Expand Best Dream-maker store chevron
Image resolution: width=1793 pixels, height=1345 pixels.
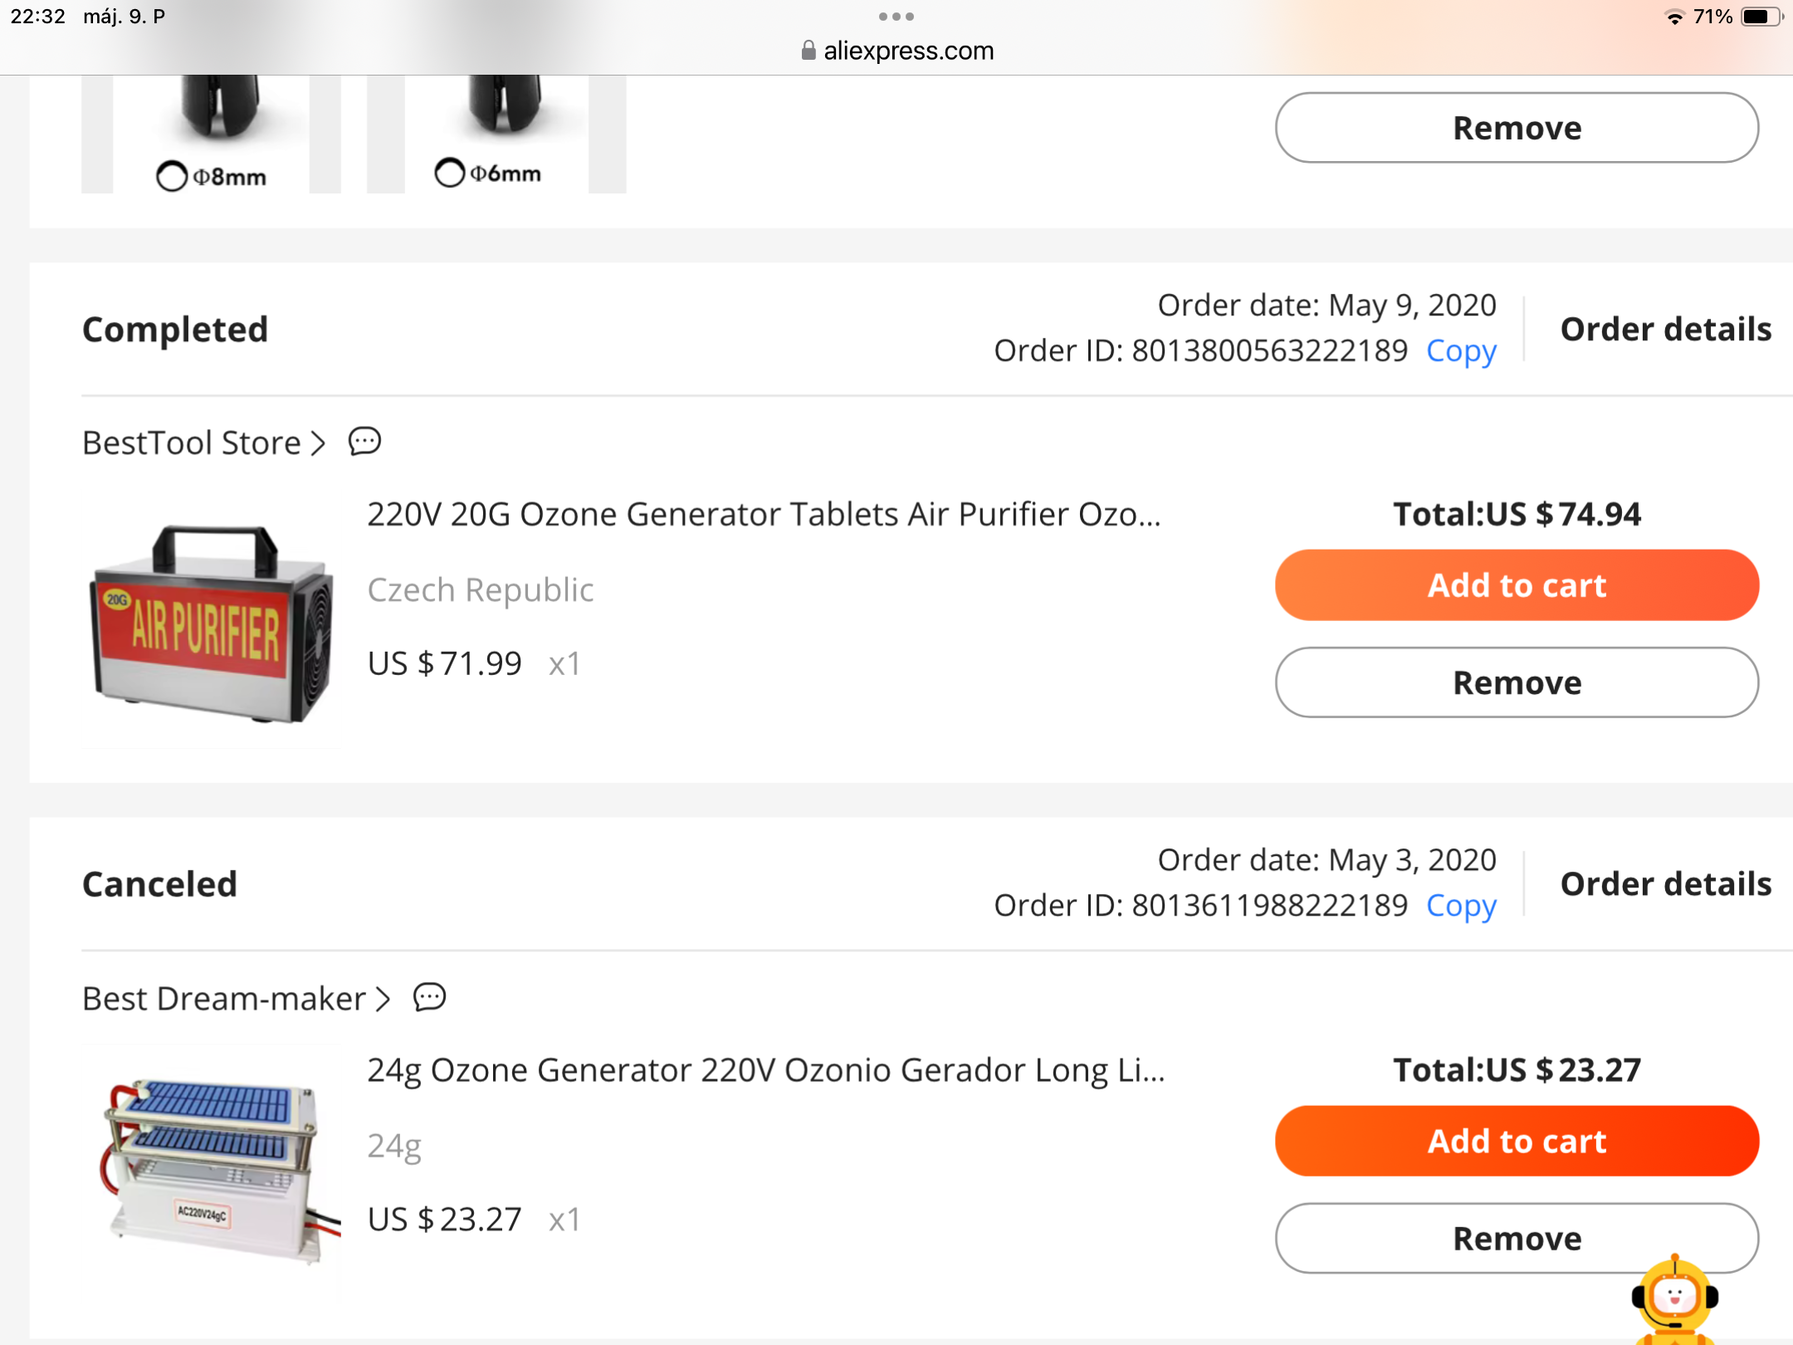pyautogui.click(x=383, y=998)
